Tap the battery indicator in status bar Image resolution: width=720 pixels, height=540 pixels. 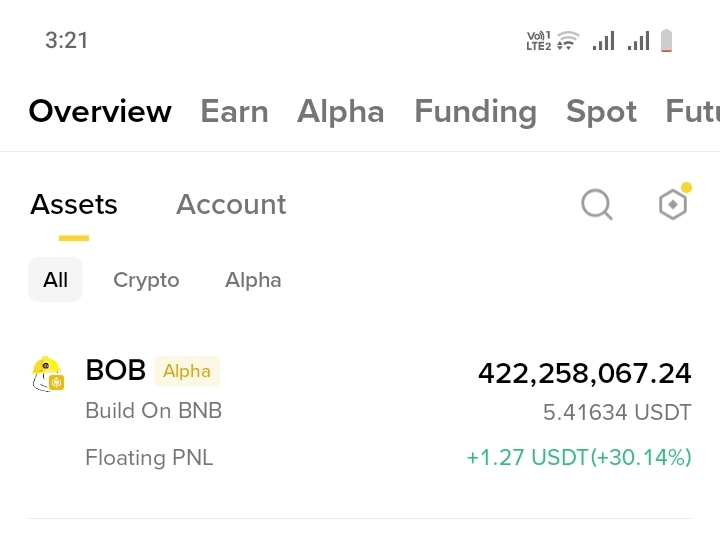click(666, 40)
